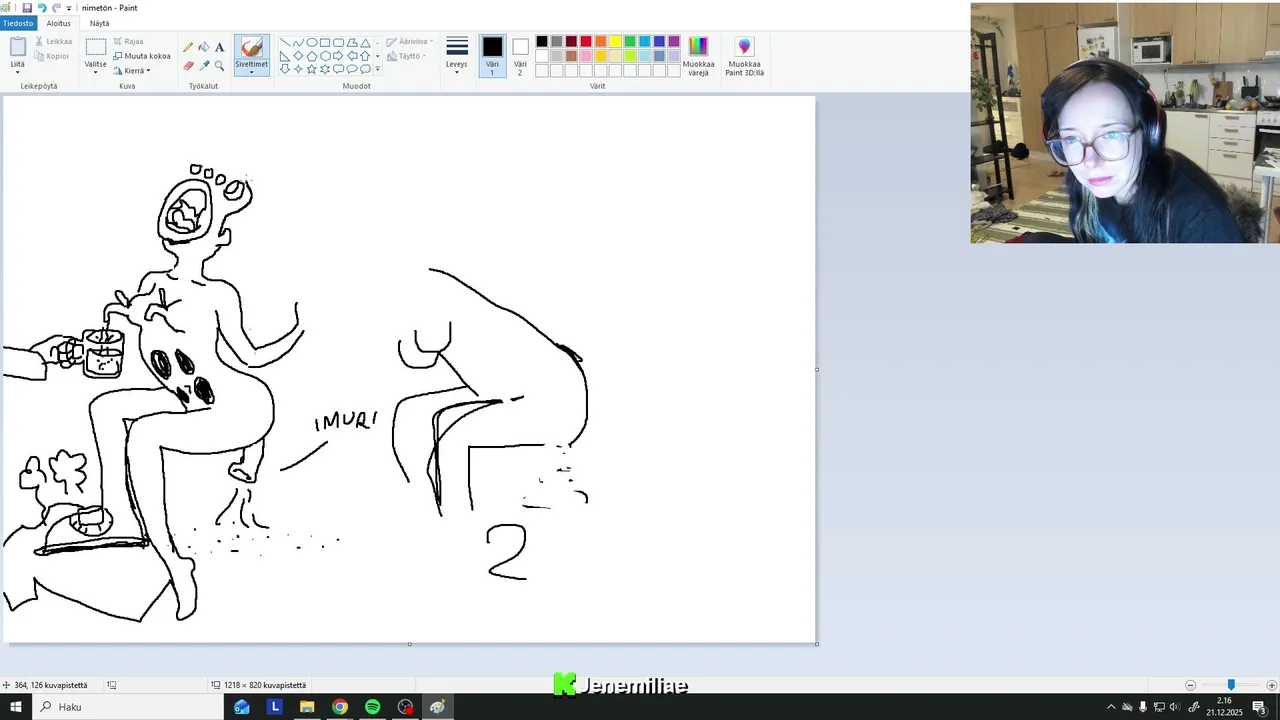Open Customize Quick Access Toolbar dropdown

point(69,8)
